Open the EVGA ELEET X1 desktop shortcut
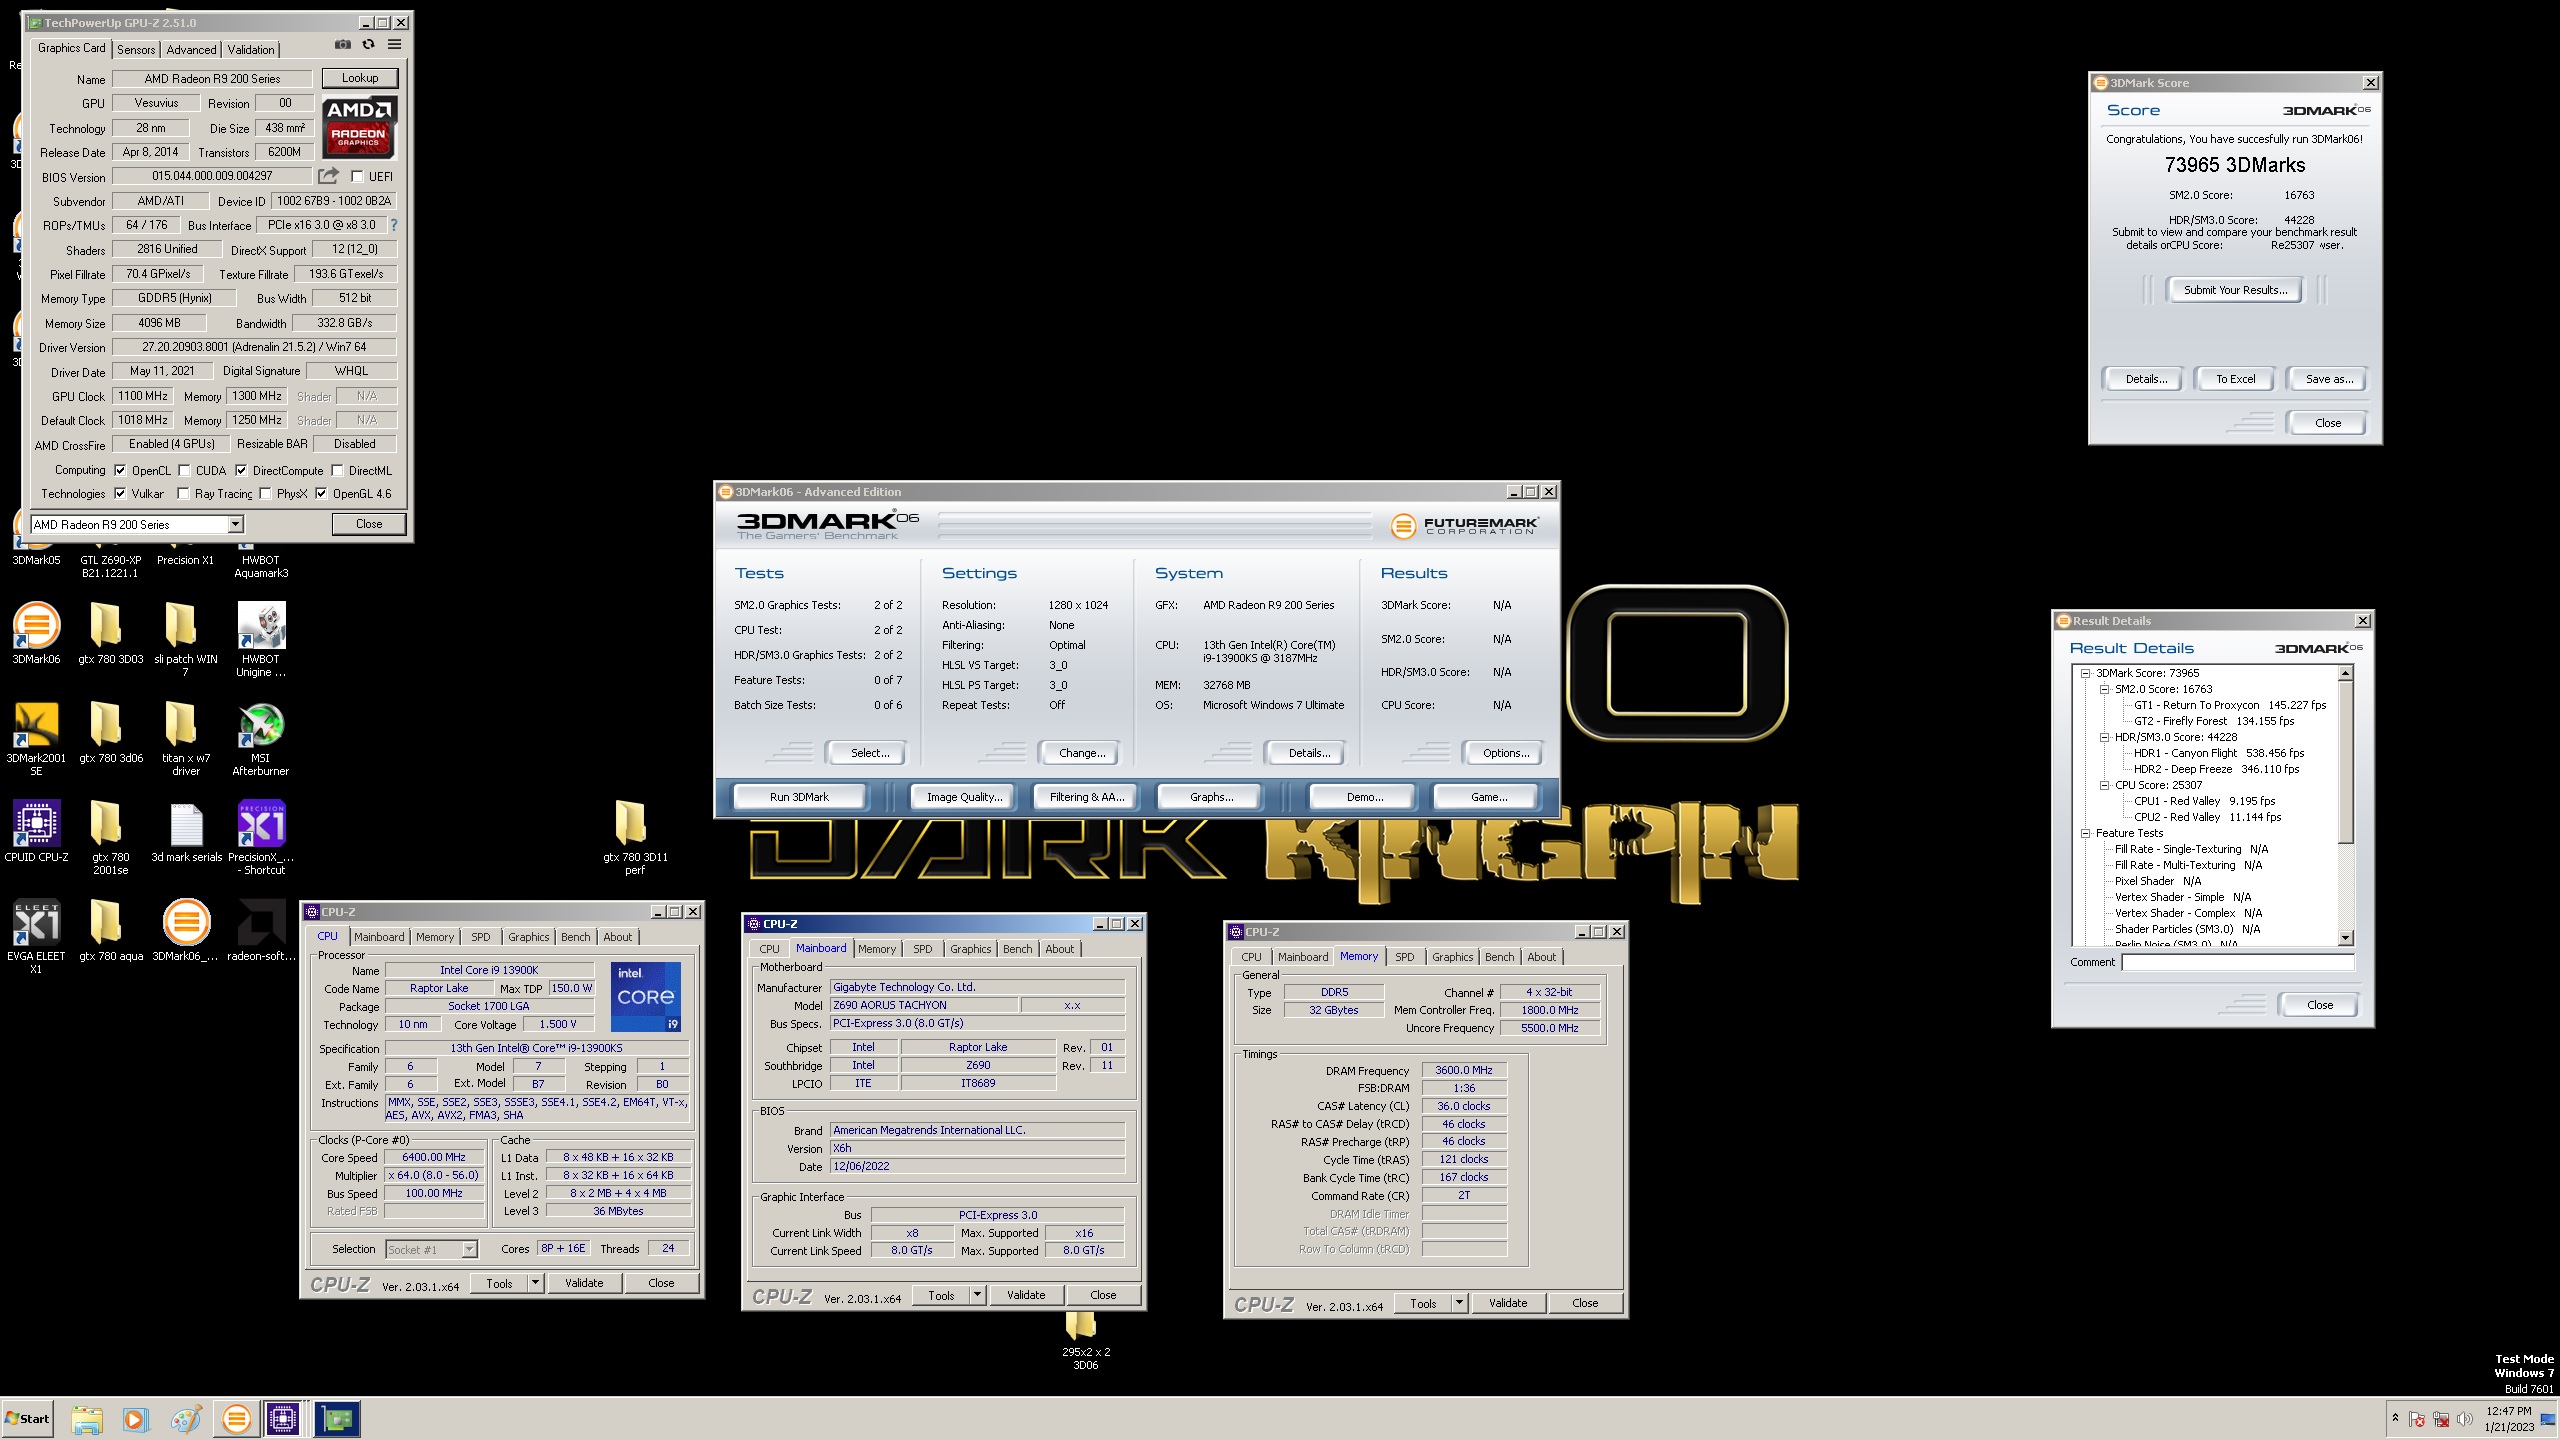The width and height of the screenshot is (2560, 1440). pyautogui.click(x=36, y=936)
